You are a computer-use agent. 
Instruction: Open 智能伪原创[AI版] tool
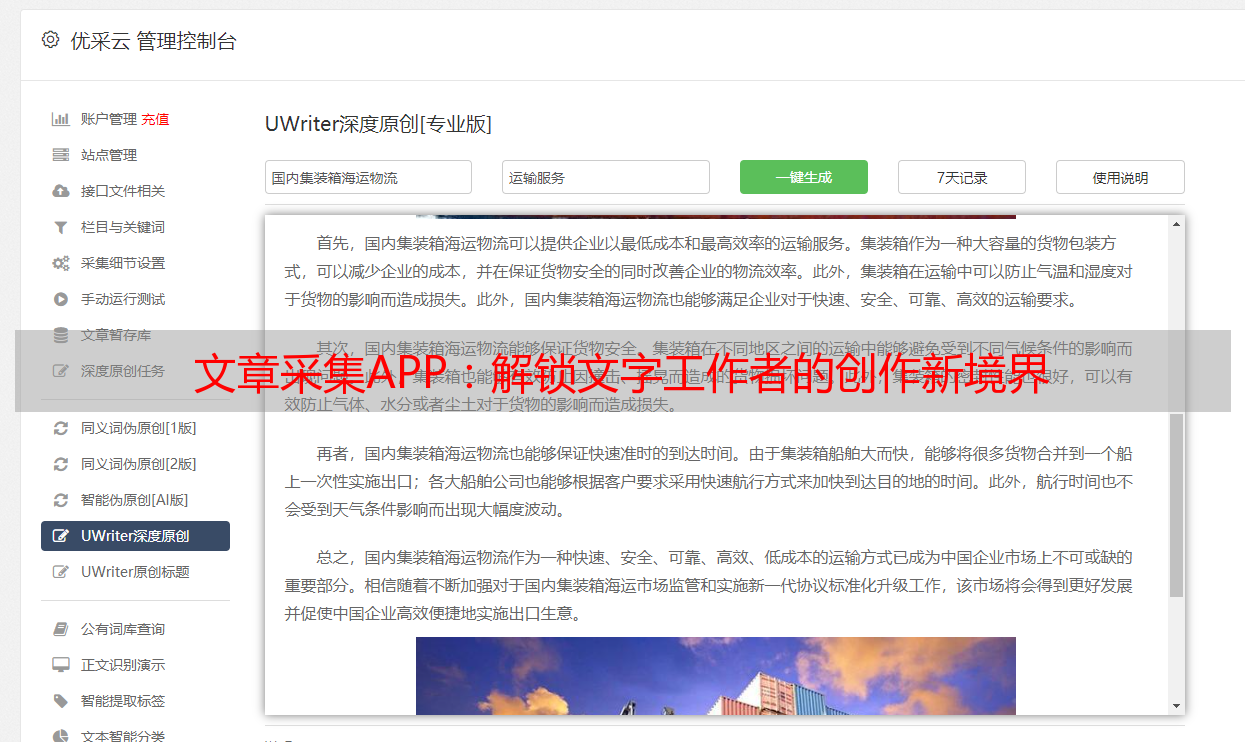[x=135, y=500]
